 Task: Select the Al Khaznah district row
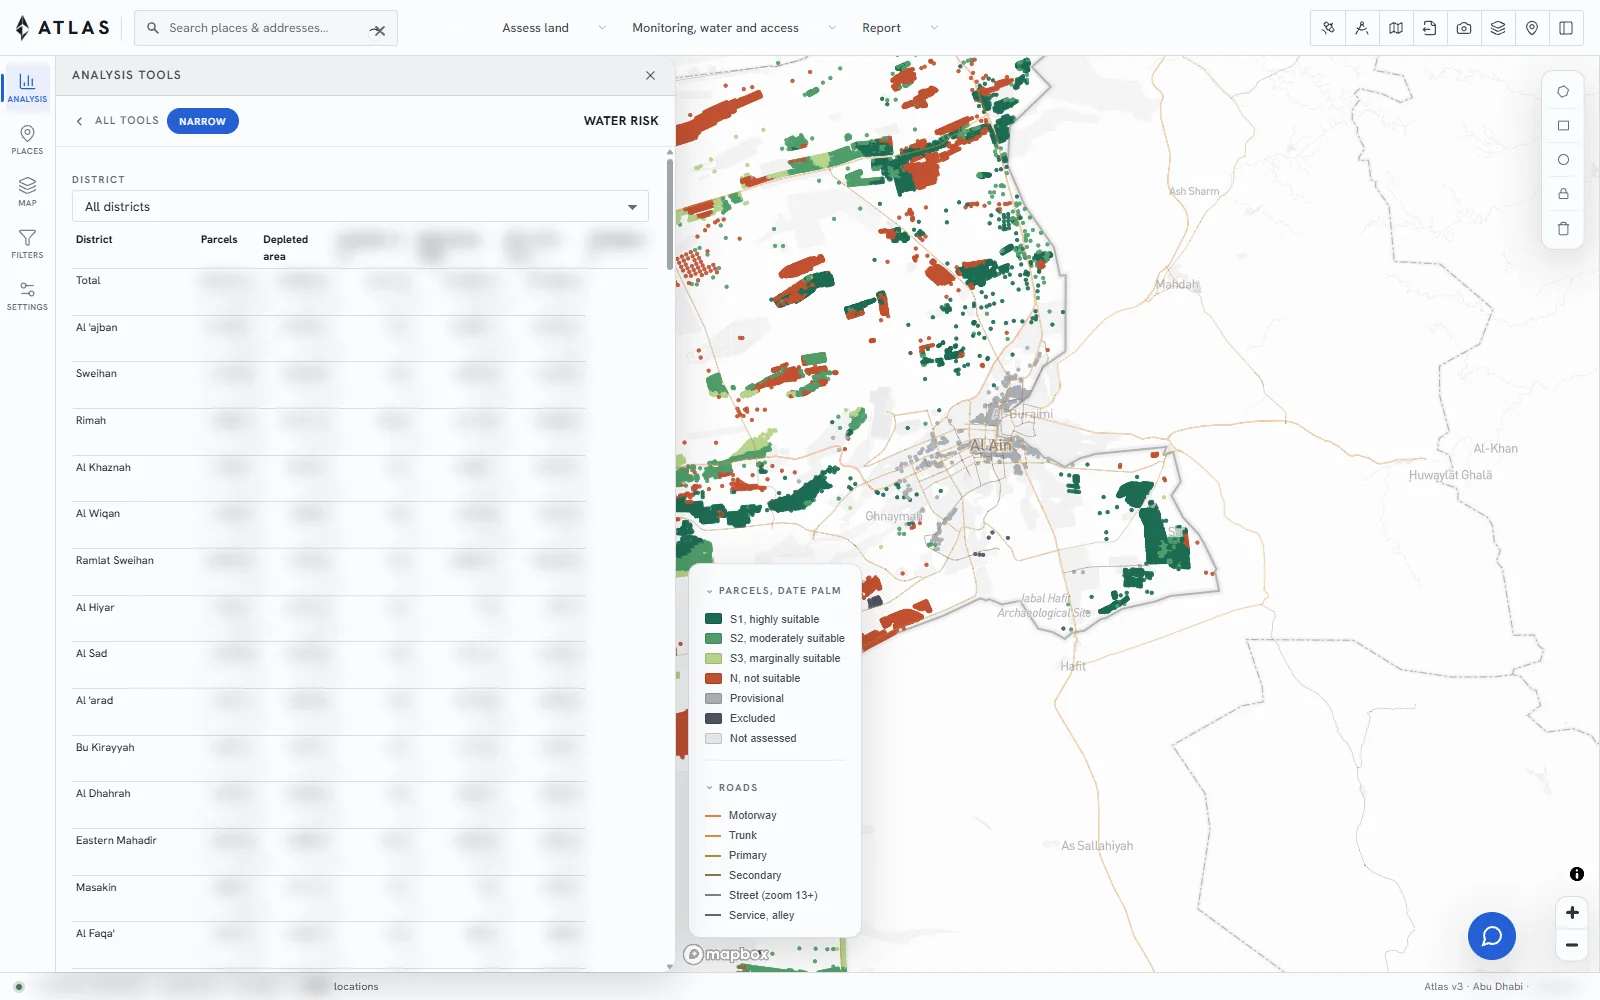[x=330, y=479]
